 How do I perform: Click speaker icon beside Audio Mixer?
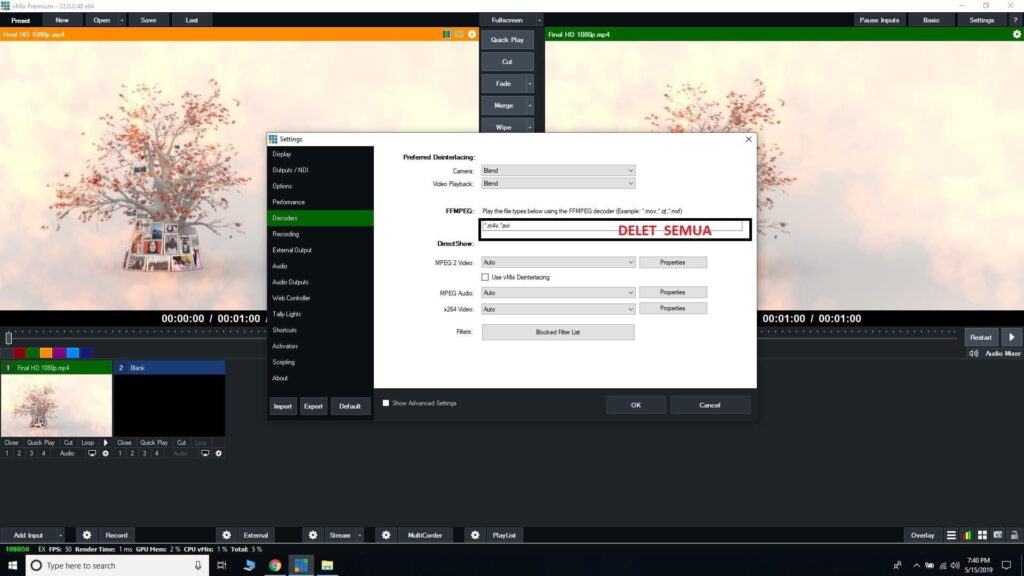[x=974, y=353]
